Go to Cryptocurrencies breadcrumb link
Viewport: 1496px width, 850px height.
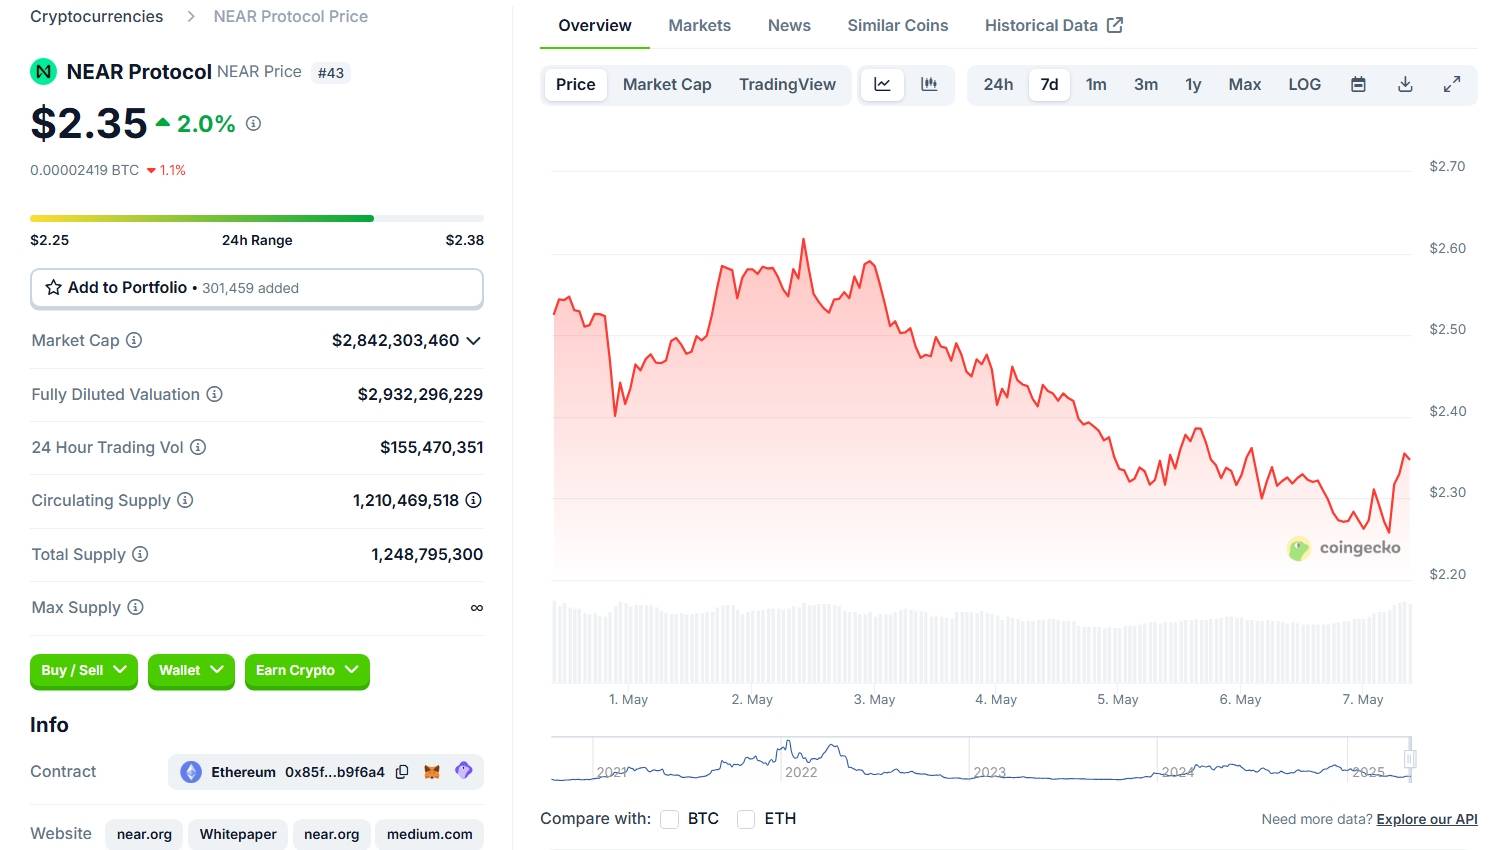tap(96, 17)
